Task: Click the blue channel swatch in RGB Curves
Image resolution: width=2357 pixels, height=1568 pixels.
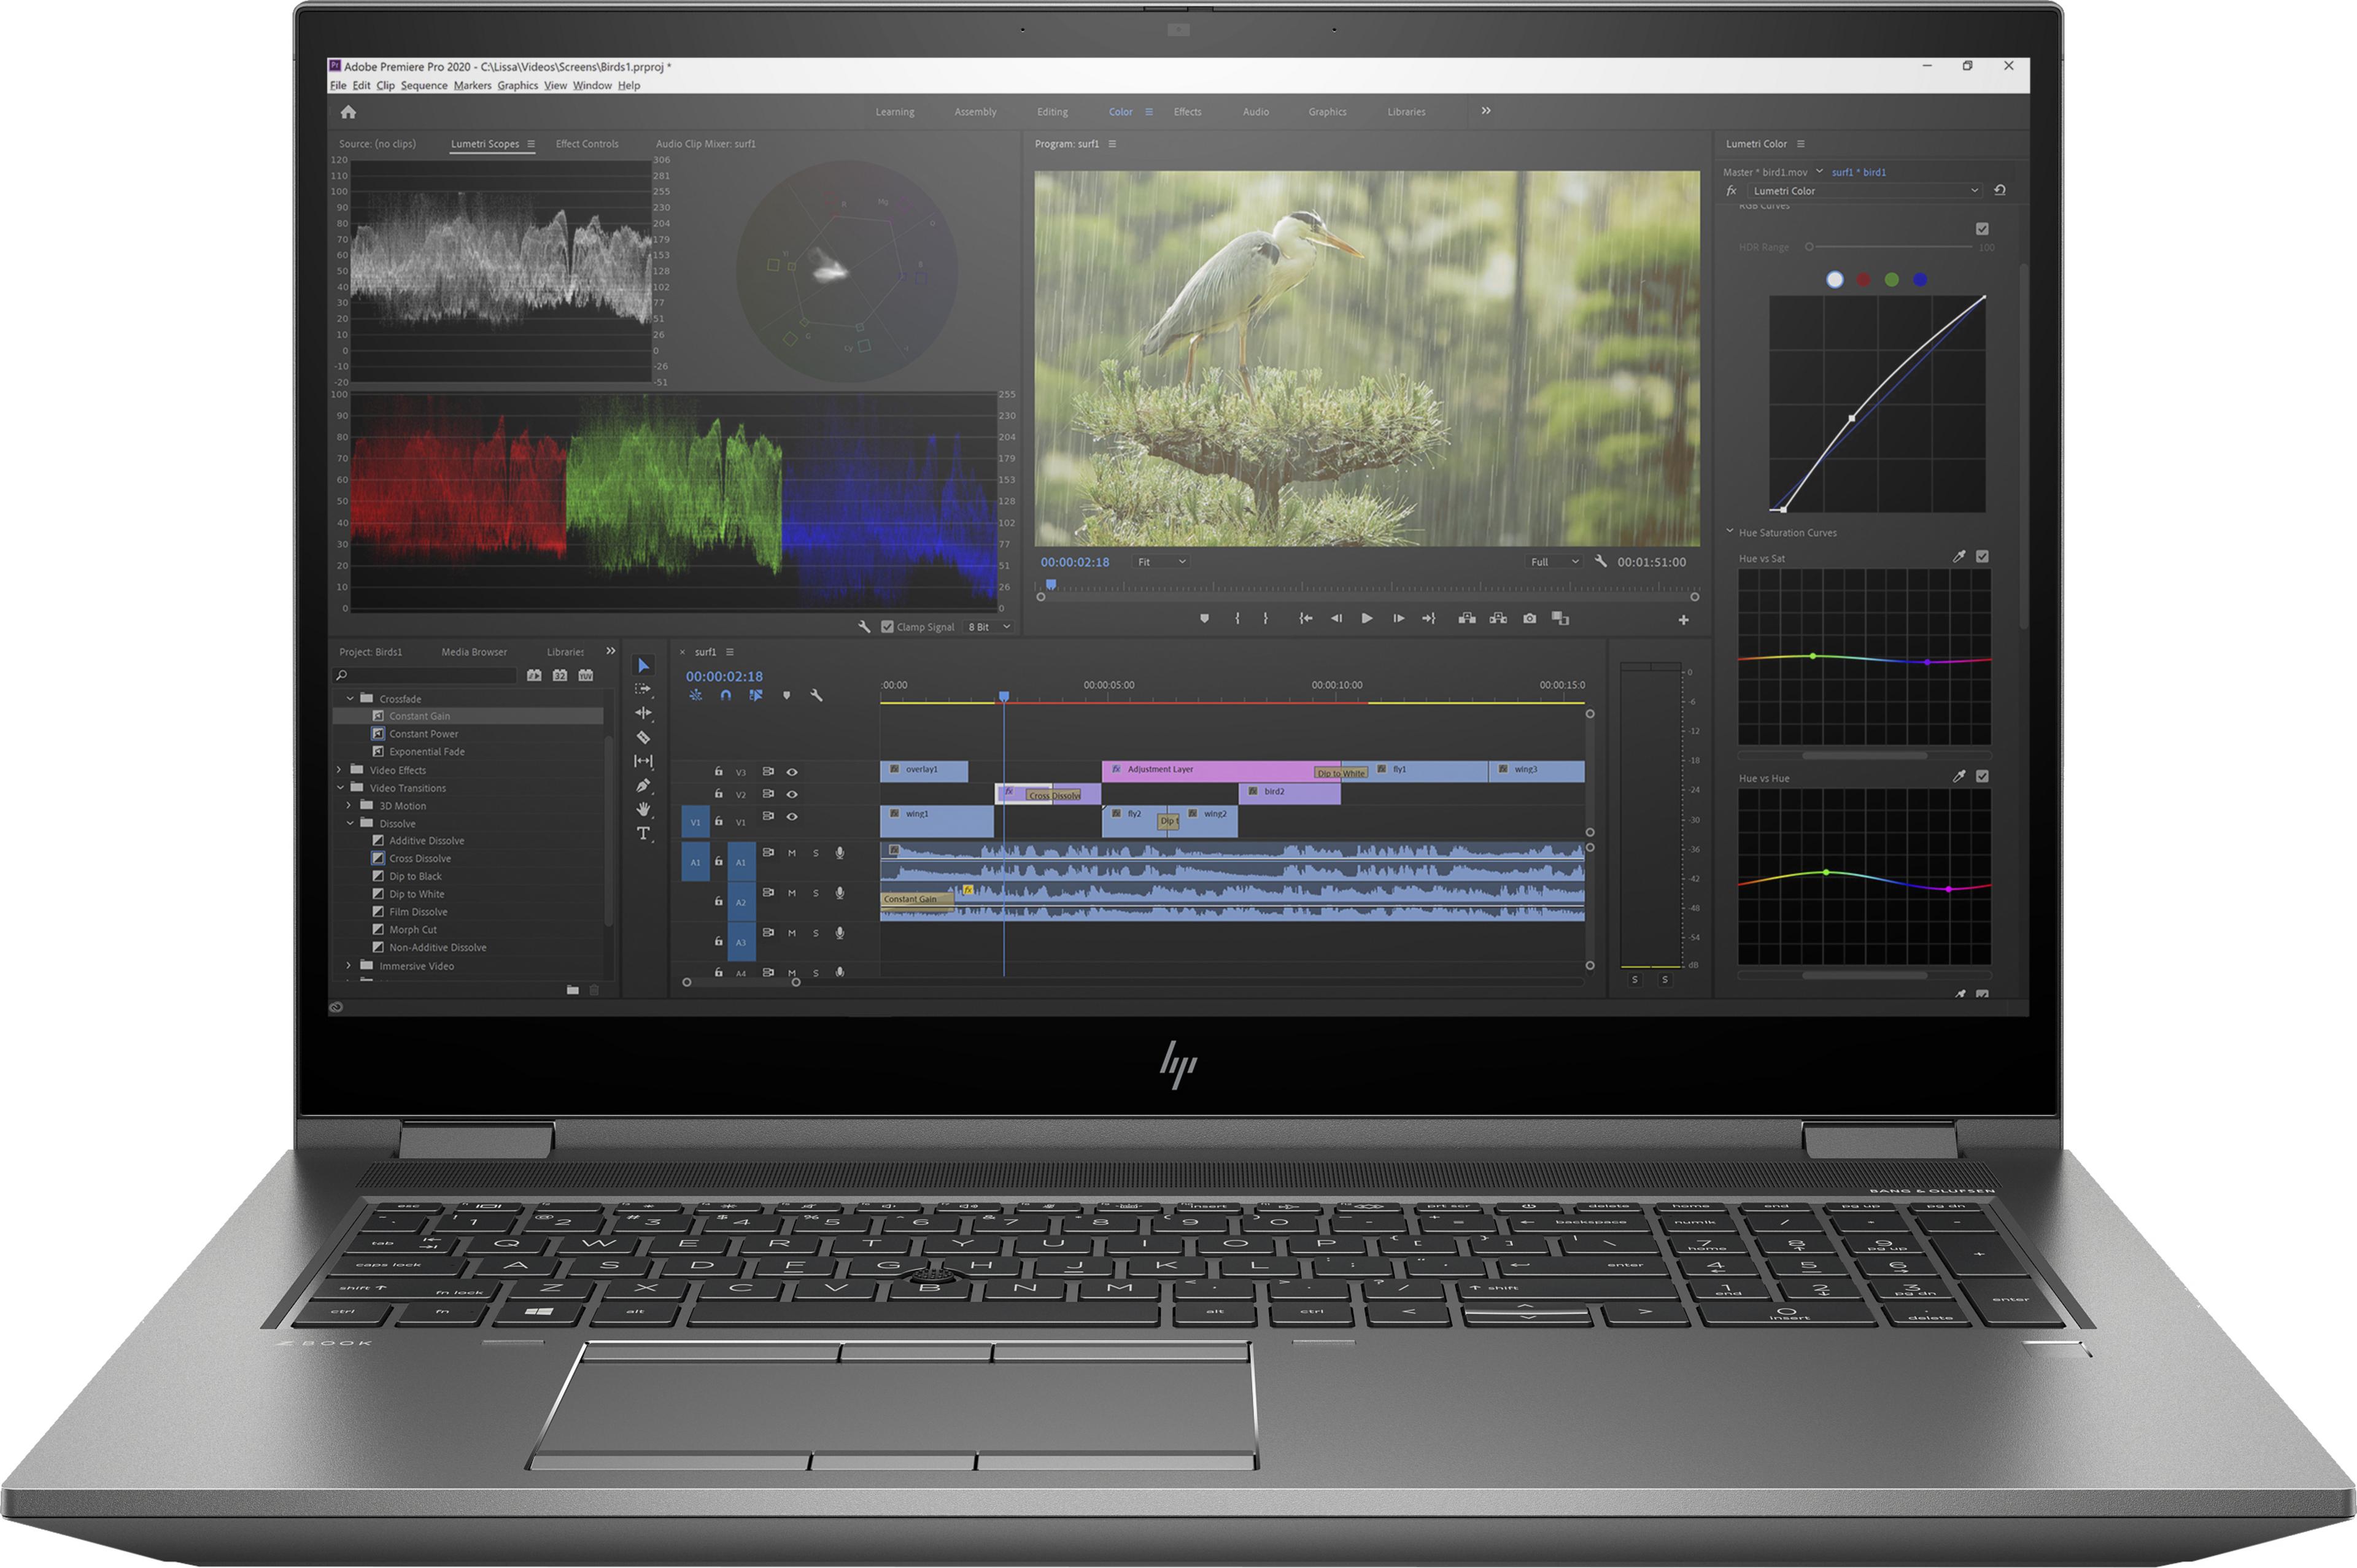Action: pos(1919,280)
